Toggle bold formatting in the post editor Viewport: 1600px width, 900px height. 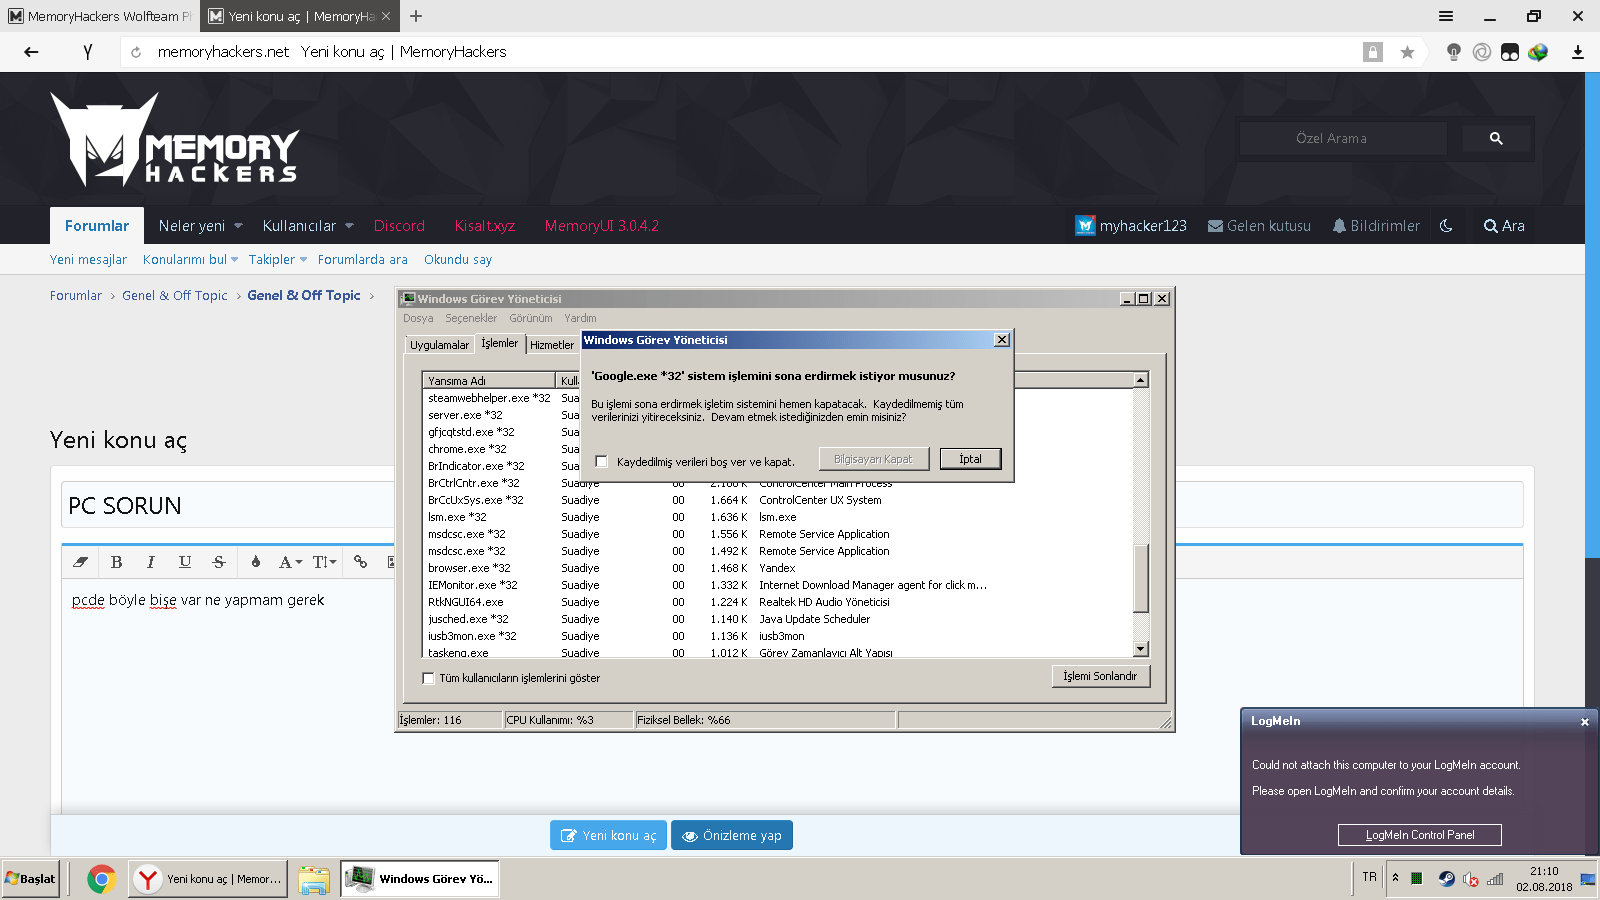(116, 562)
